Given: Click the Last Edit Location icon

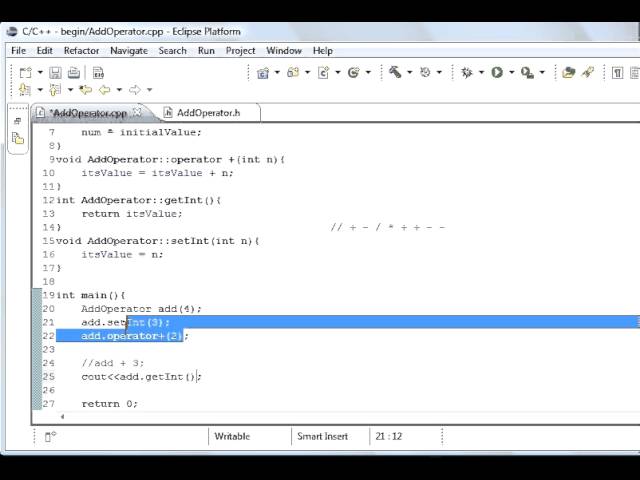Looking at the screenshot, I should (x=85, y=89).
